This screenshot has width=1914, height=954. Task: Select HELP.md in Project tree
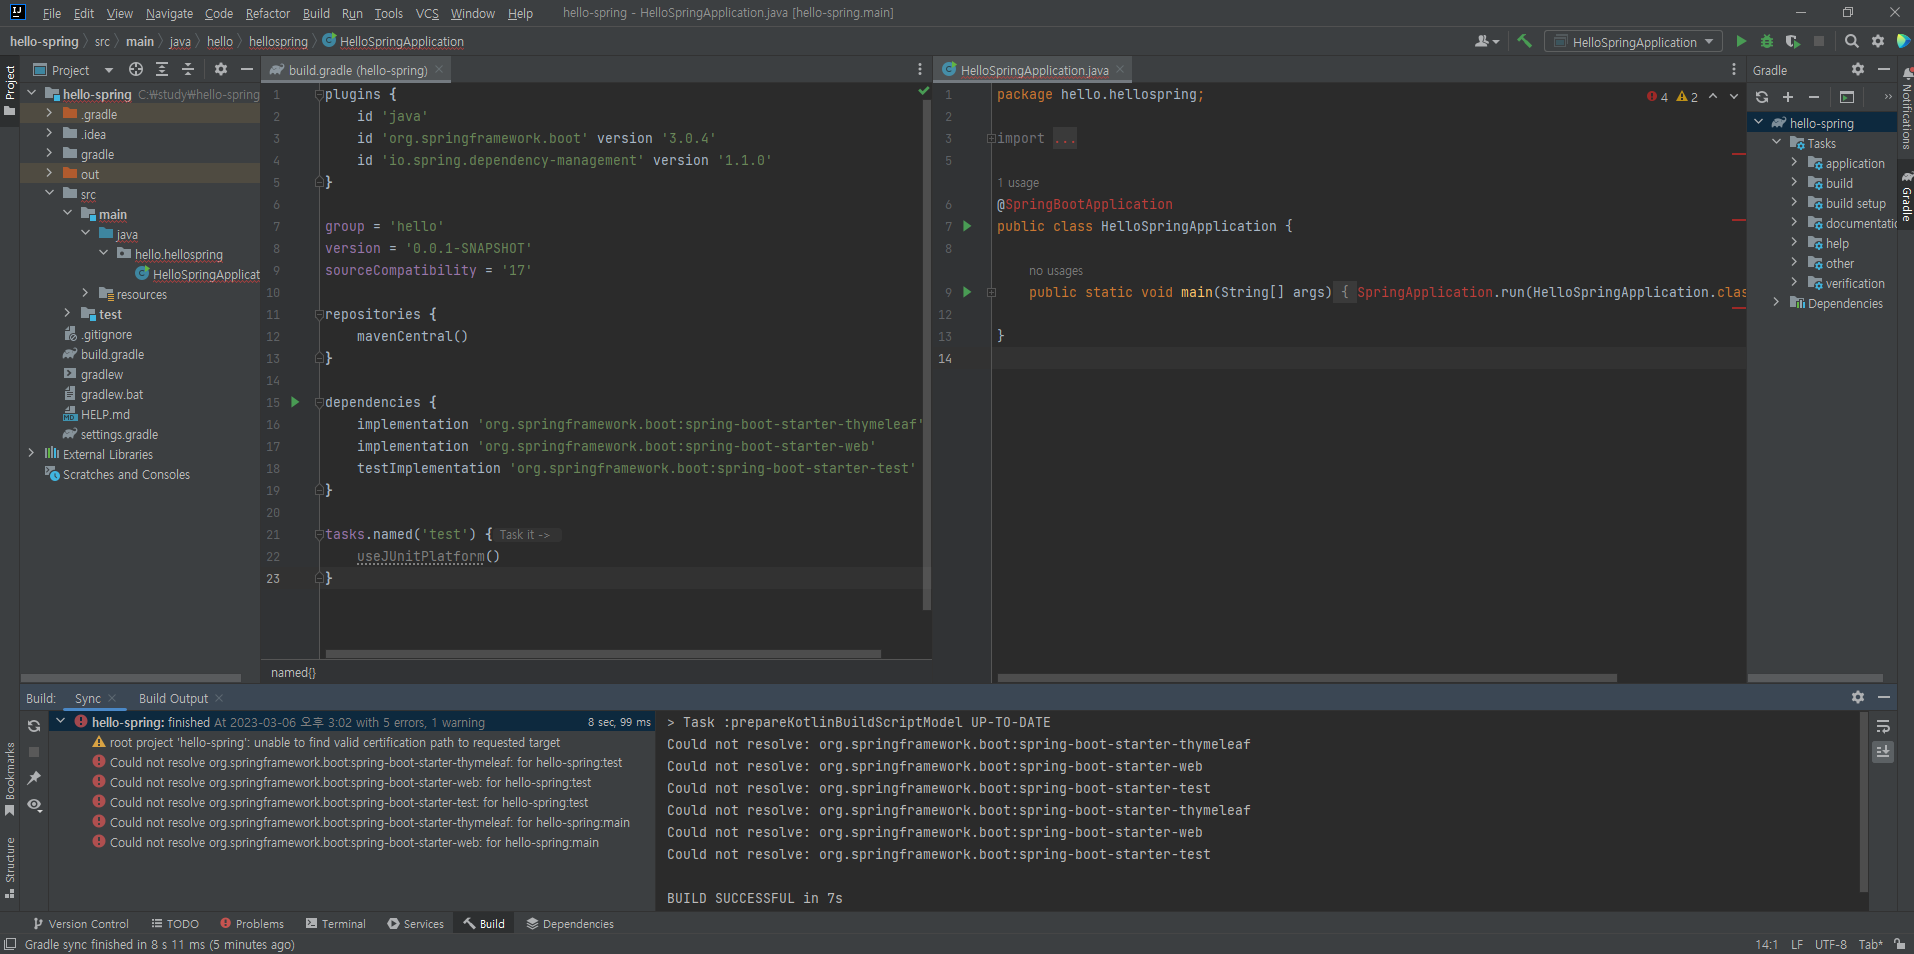pos(105,414)
